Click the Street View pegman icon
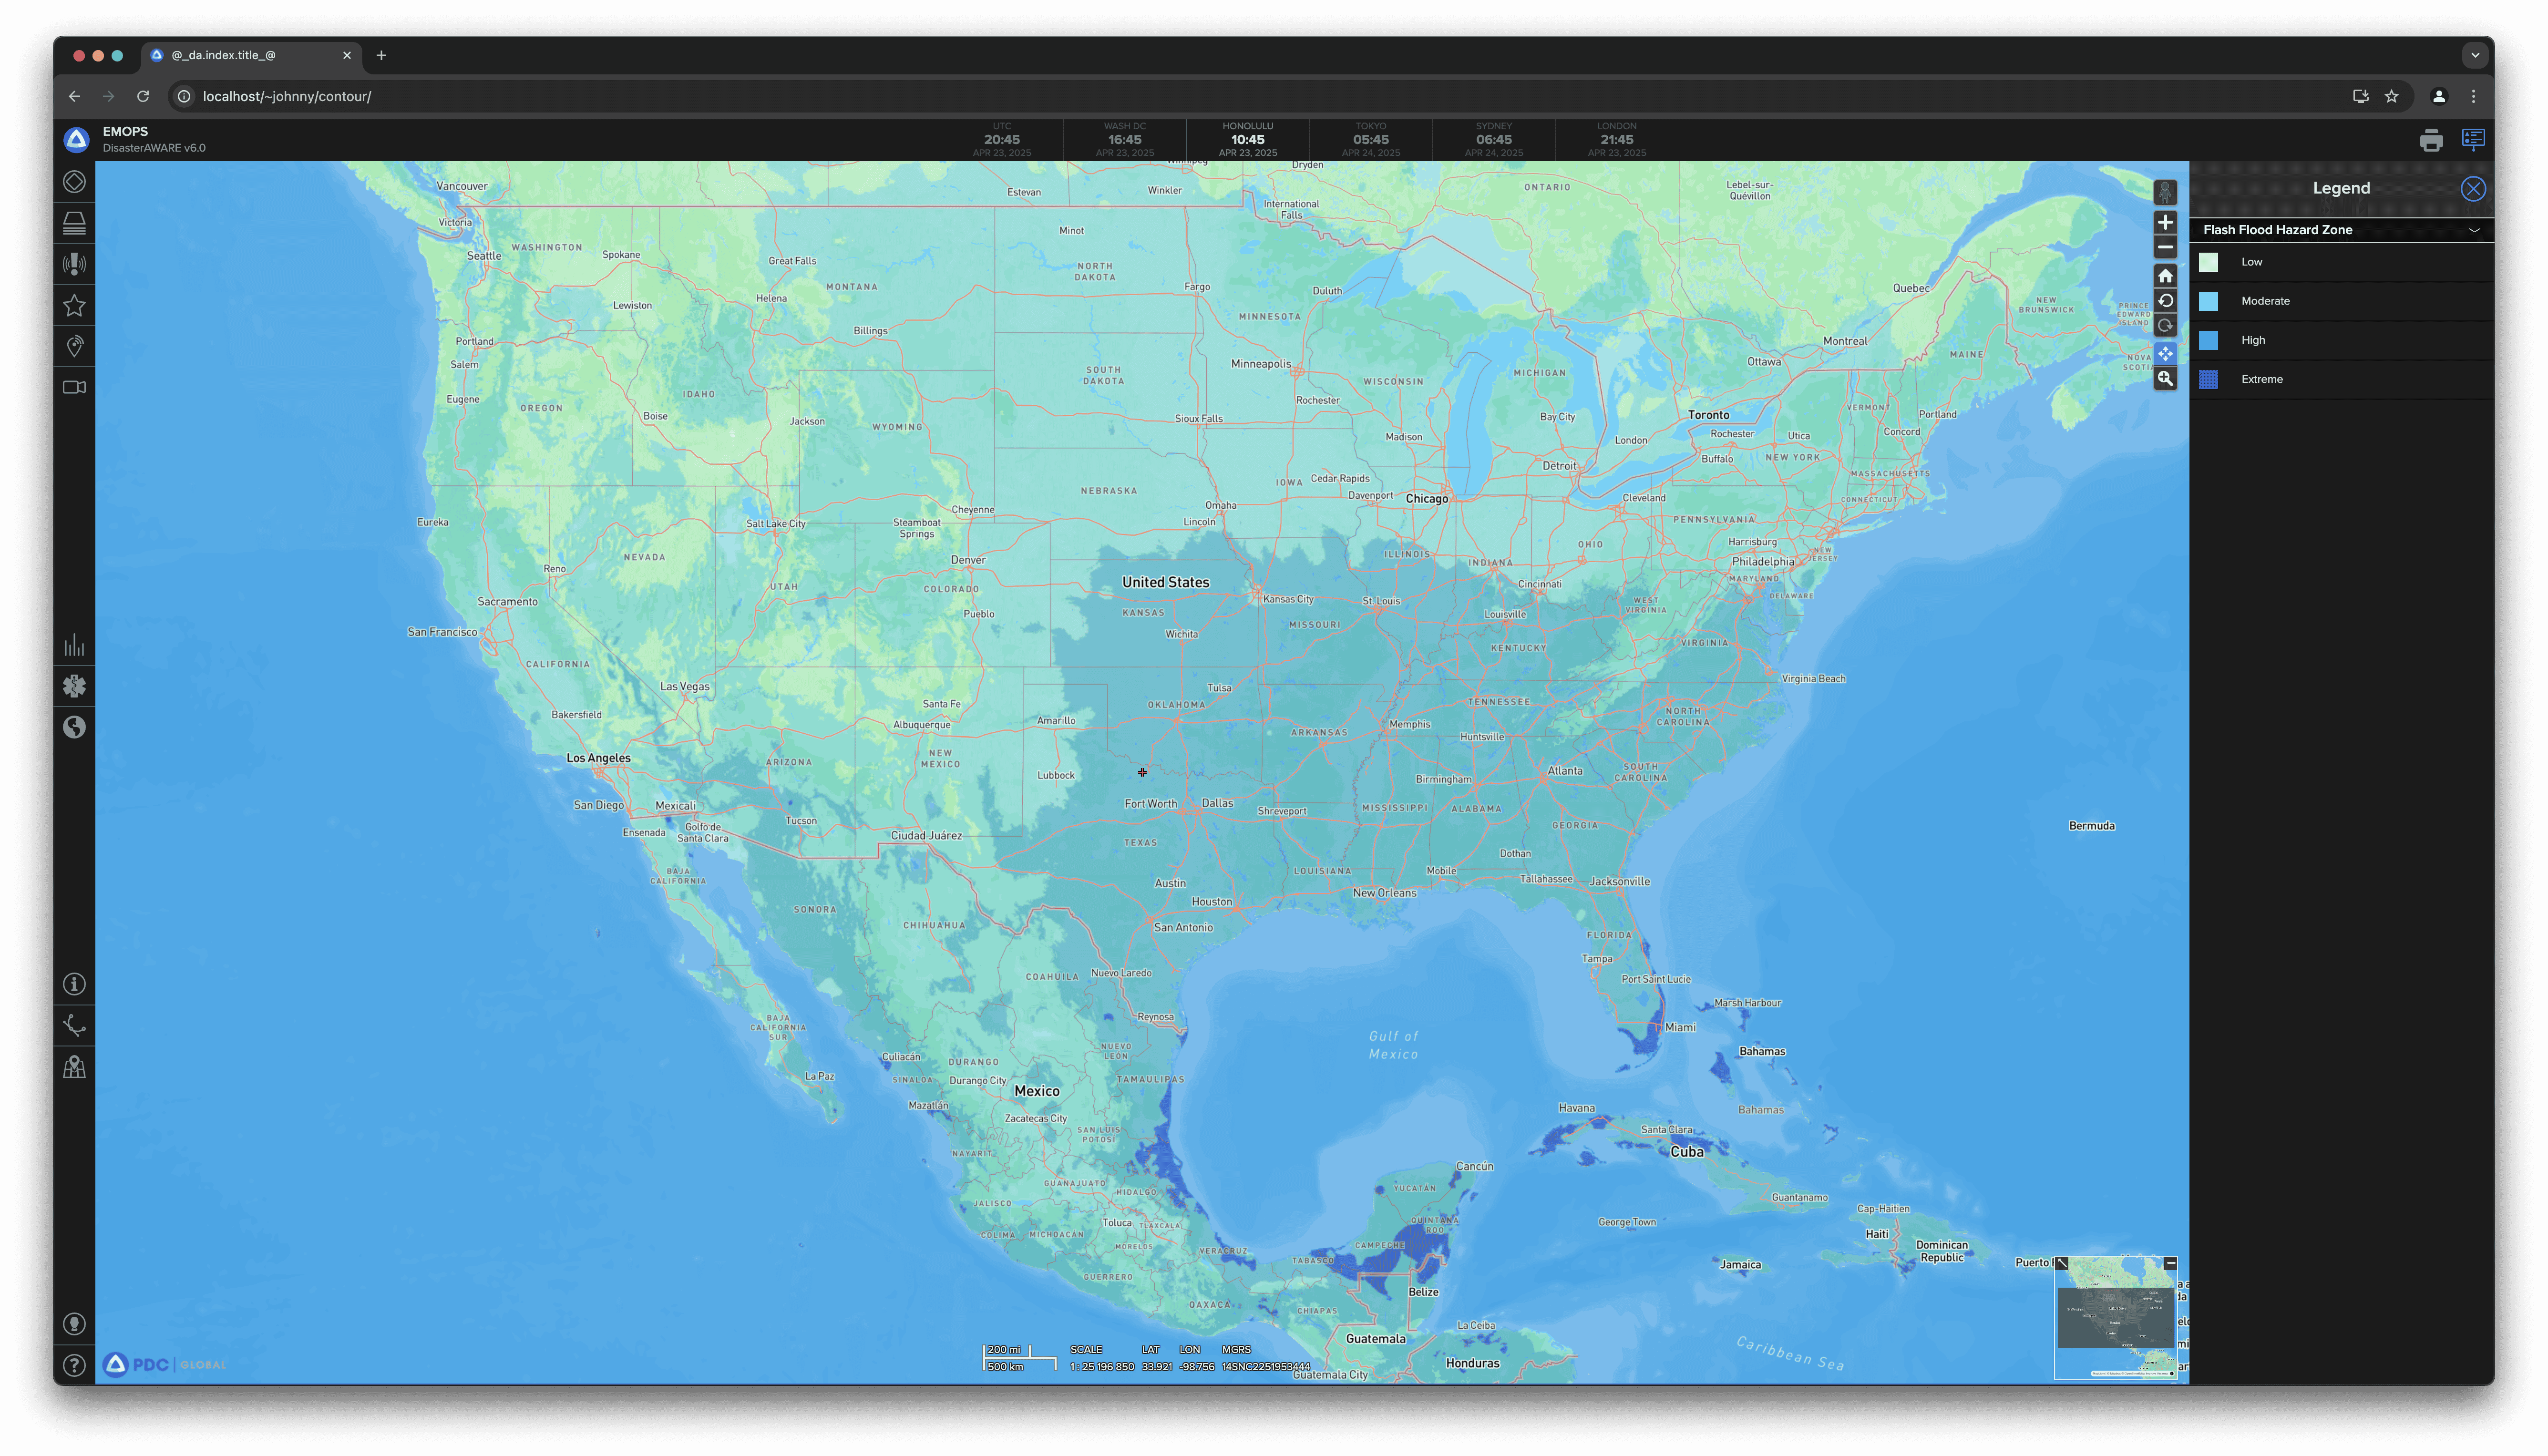Screen dimensions: 2548x1456 point(2165,192)
